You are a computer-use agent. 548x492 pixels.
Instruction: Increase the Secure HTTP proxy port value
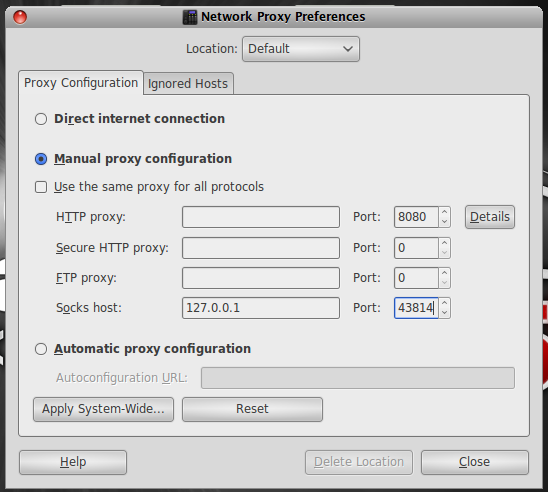click(x=444, y=243)
